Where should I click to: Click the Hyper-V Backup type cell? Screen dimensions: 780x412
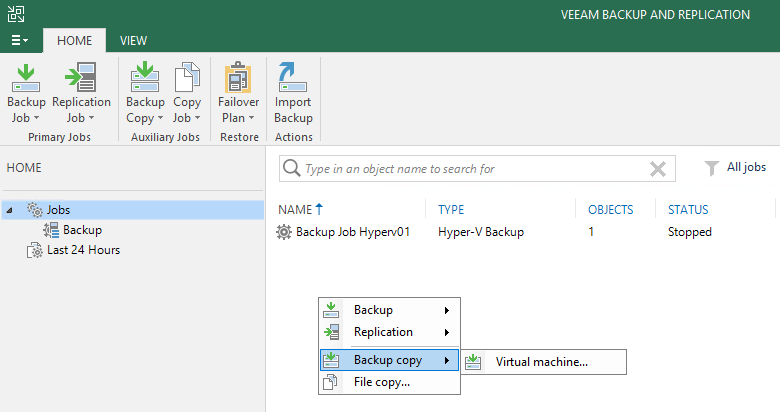(x=481, y=232)
